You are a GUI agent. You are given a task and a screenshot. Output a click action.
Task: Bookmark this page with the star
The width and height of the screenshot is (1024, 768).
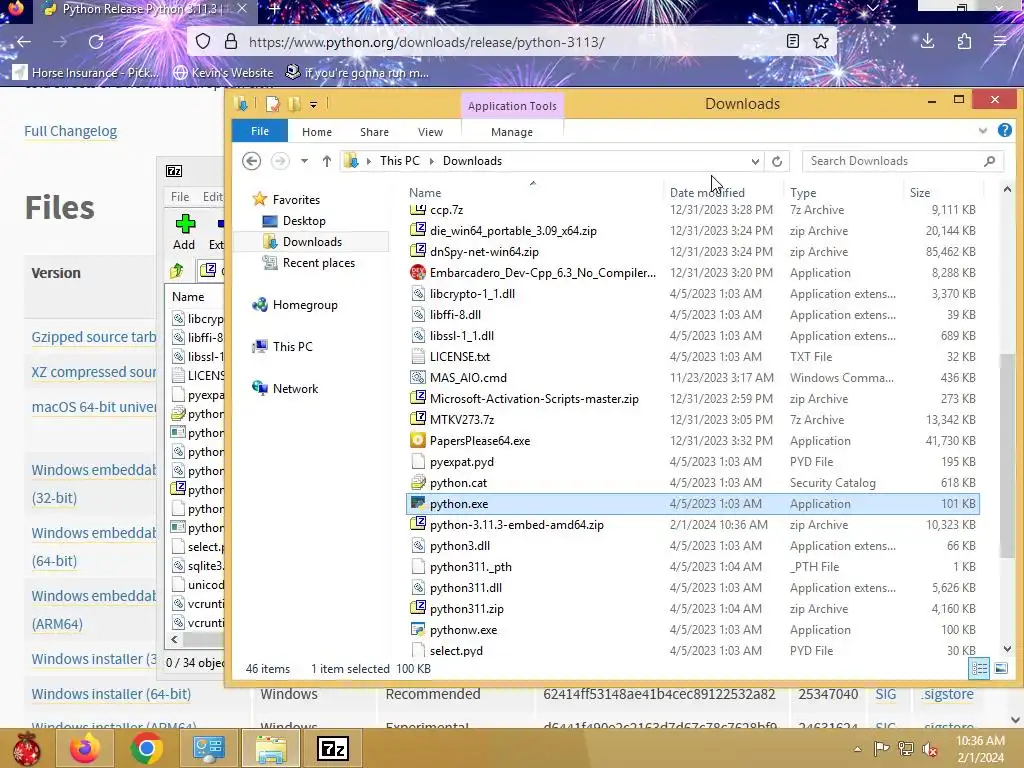tap(821, 42)
